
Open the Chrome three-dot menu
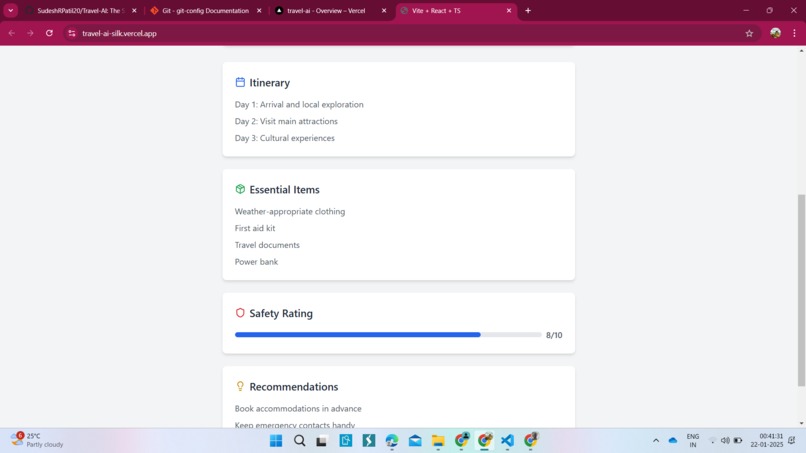pyautogui.click(x=794, y=33)
